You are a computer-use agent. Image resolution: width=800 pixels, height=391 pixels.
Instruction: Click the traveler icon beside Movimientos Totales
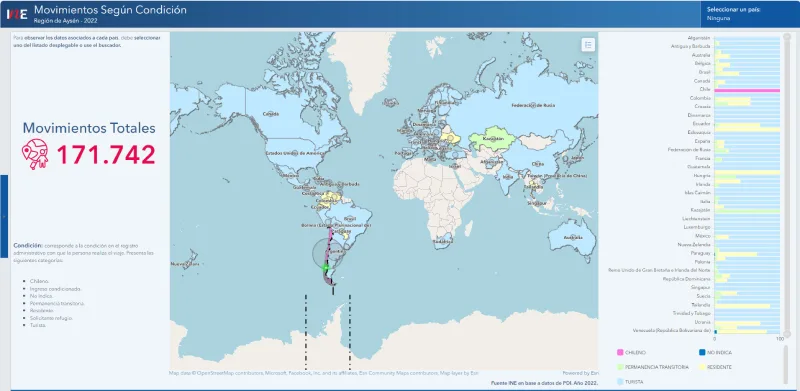(x=35, y=154)
